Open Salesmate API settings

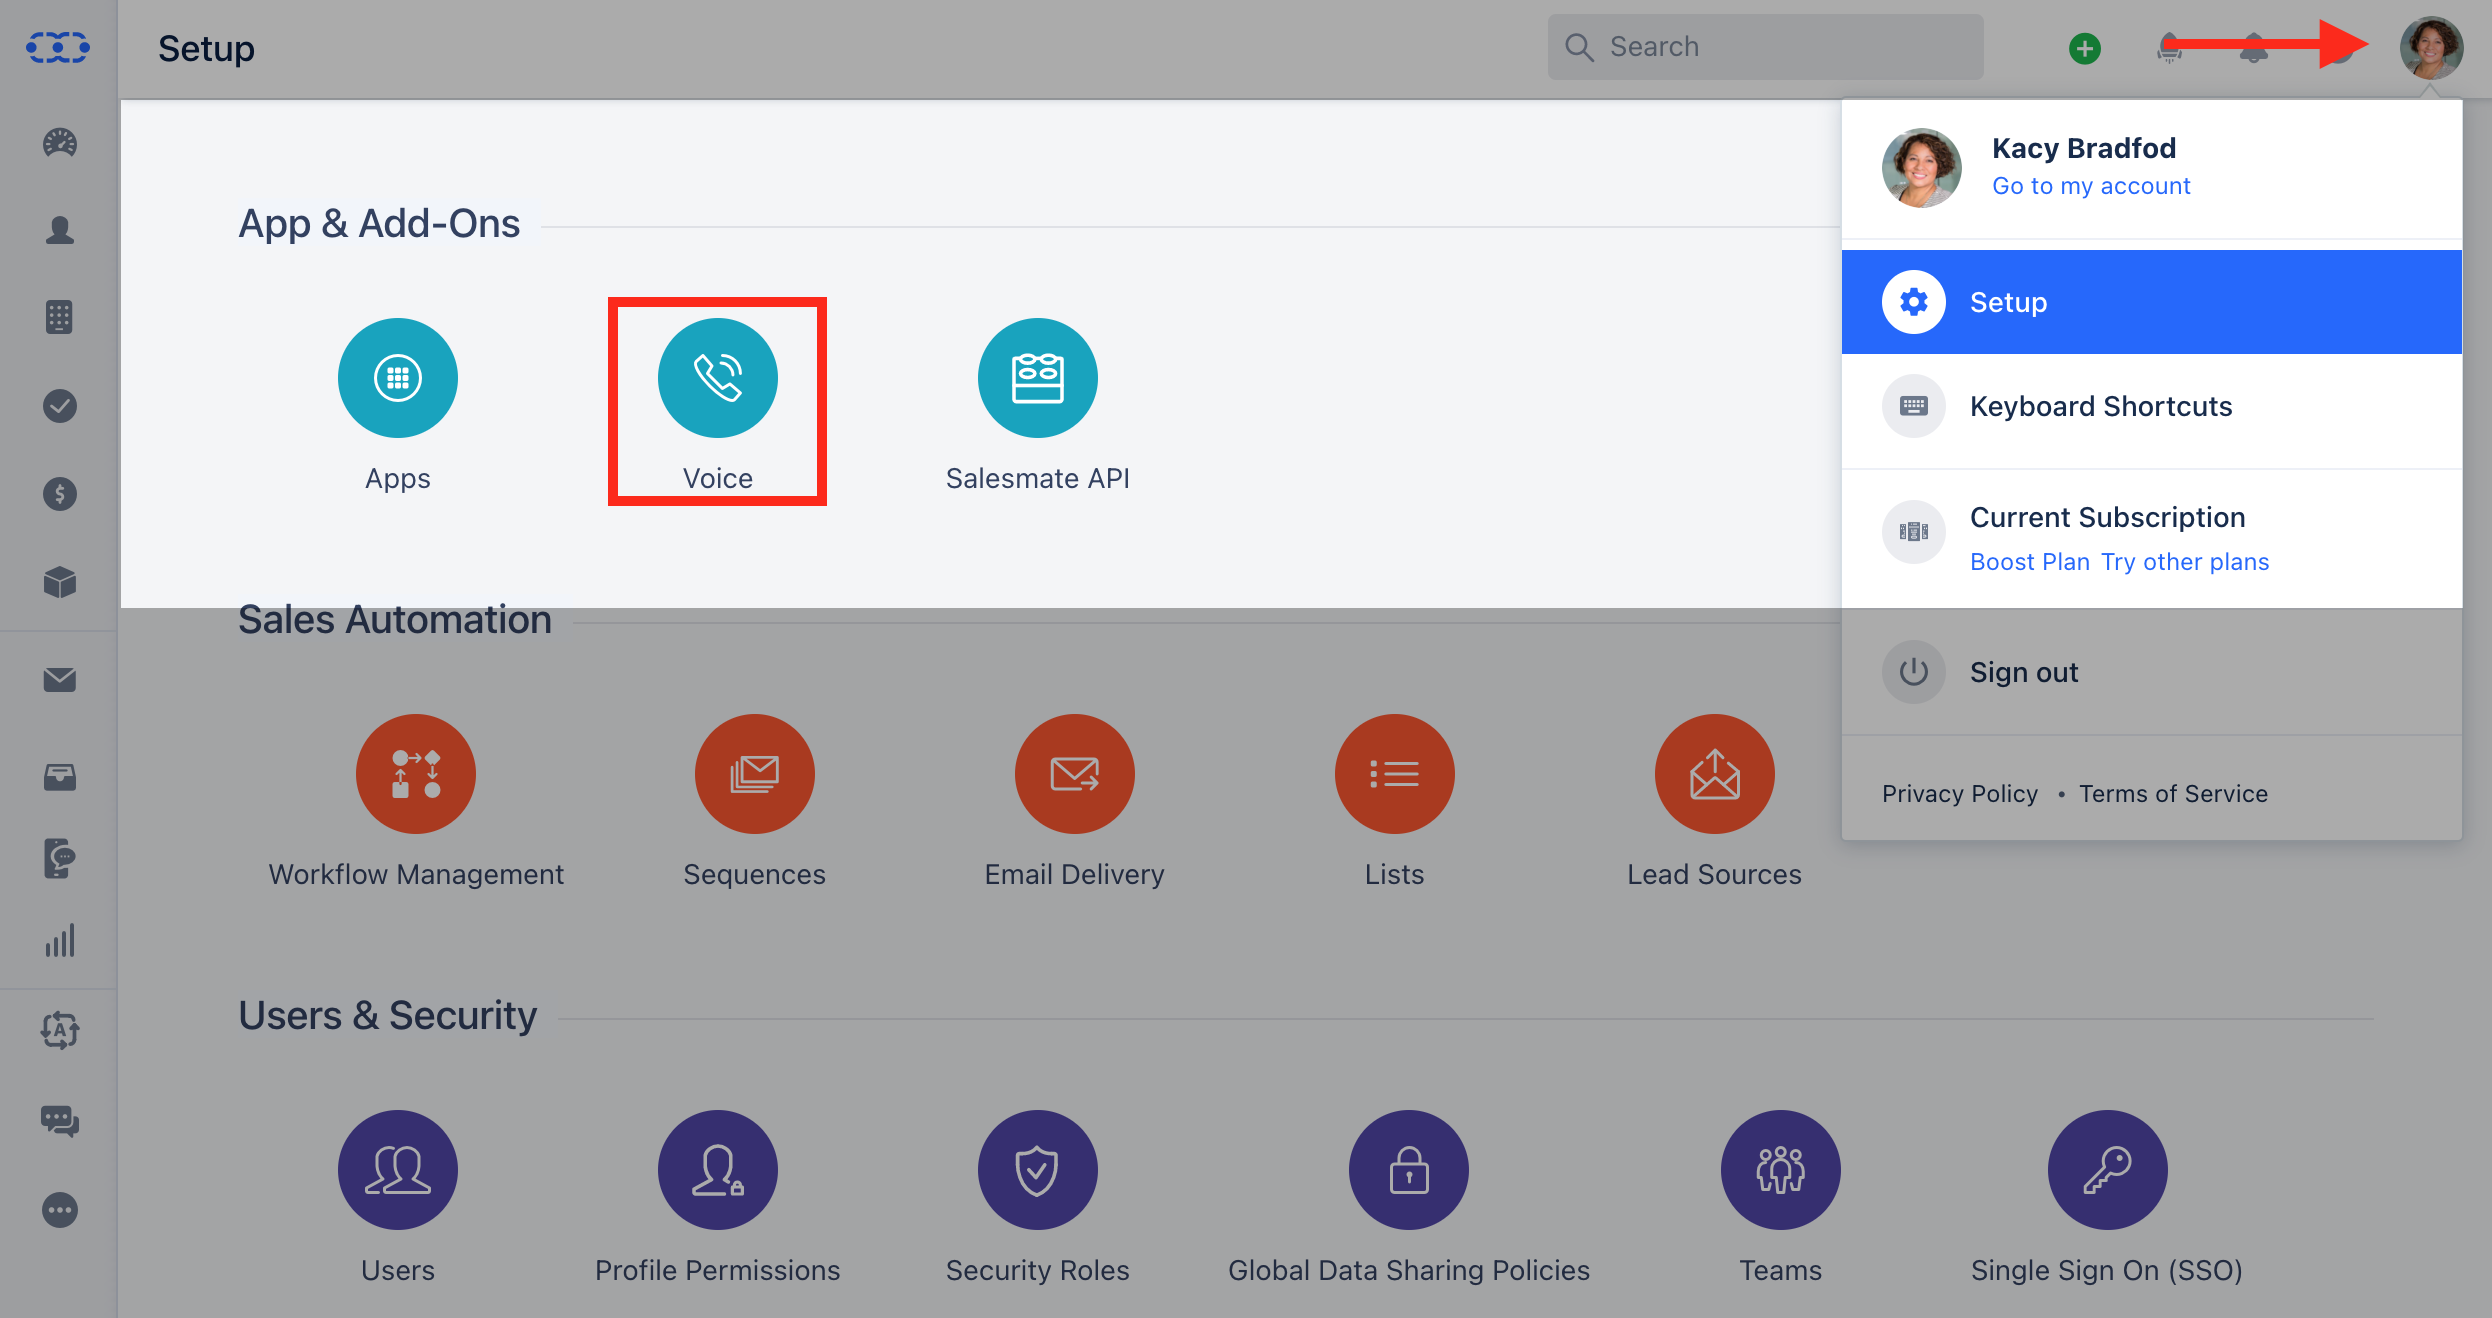pyautogui.click(x=1037, y=378)
